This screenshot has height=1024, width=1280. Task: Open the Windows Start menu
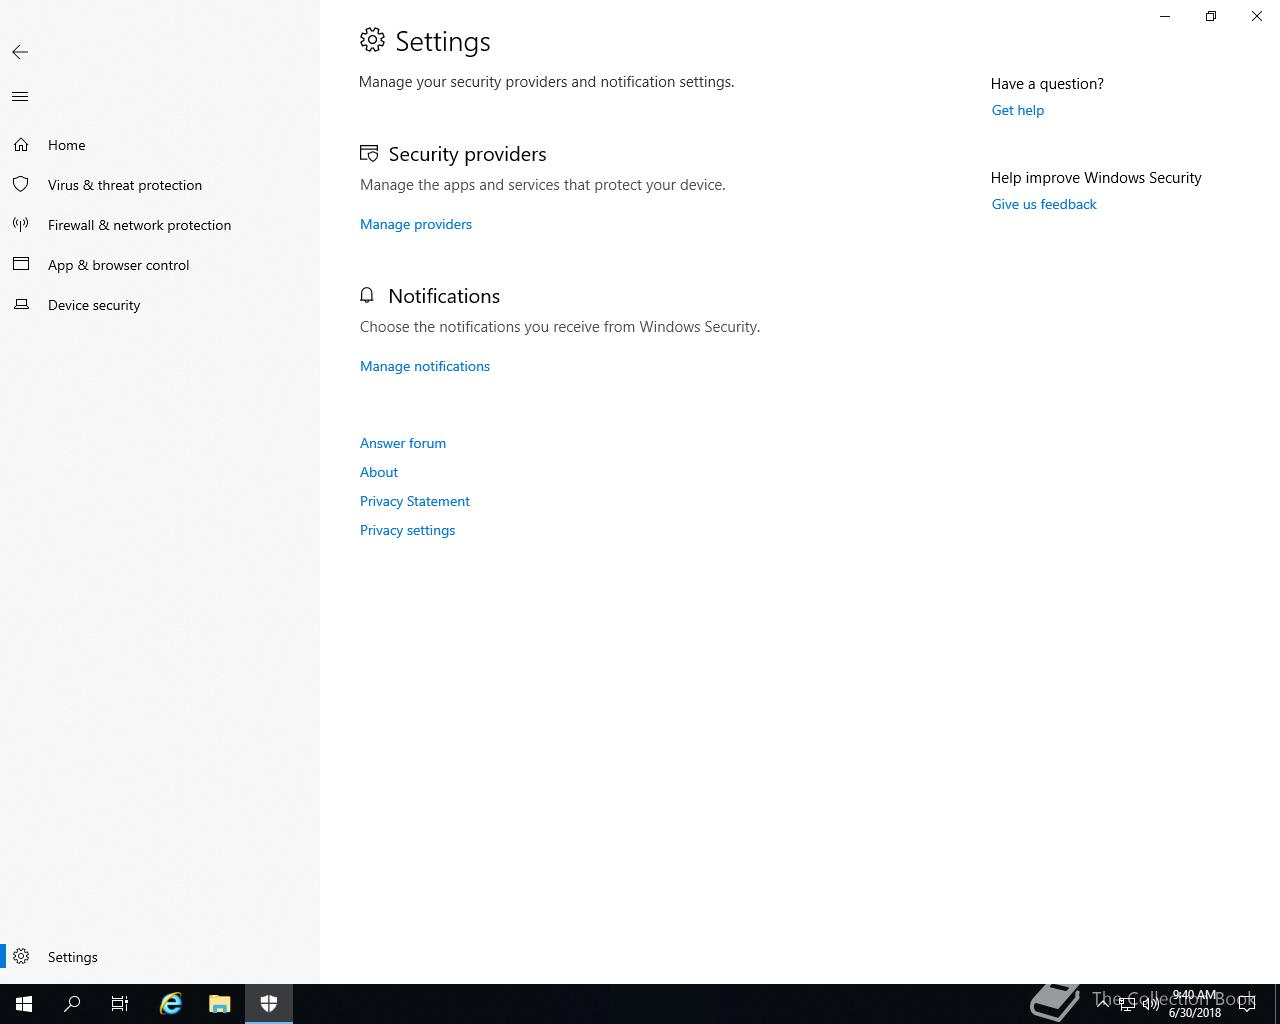point(24,1004)
